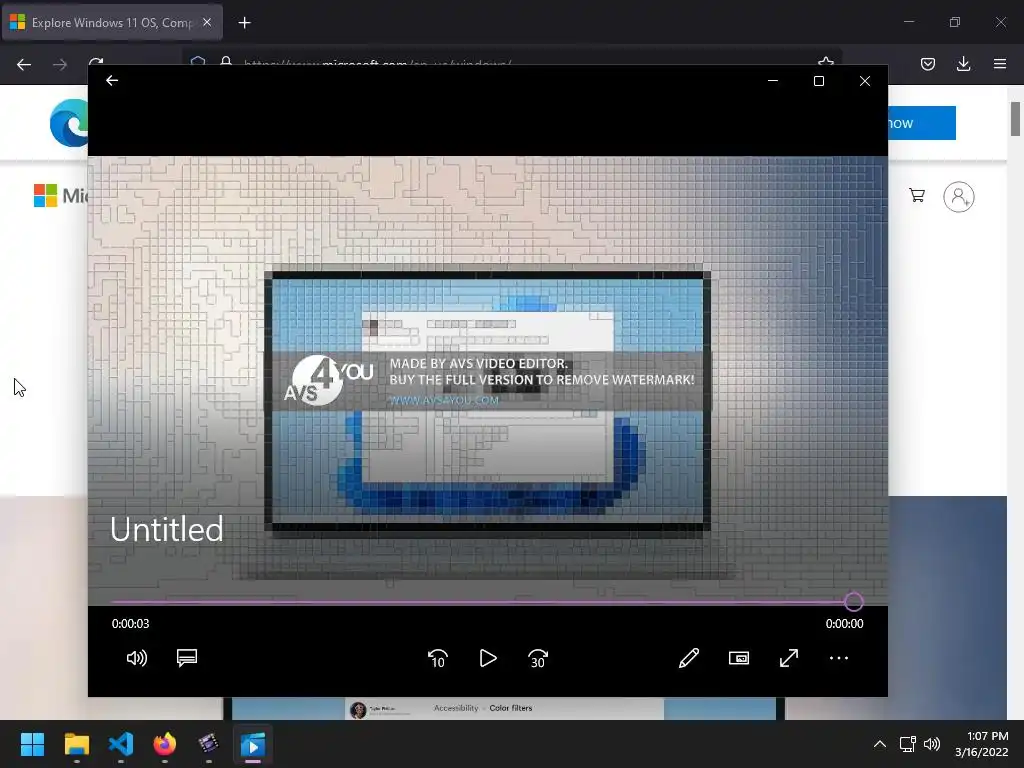Open Firefox downloads panel
The width and height of the screenshot is (1024, 768).
(x=963, y=64)
